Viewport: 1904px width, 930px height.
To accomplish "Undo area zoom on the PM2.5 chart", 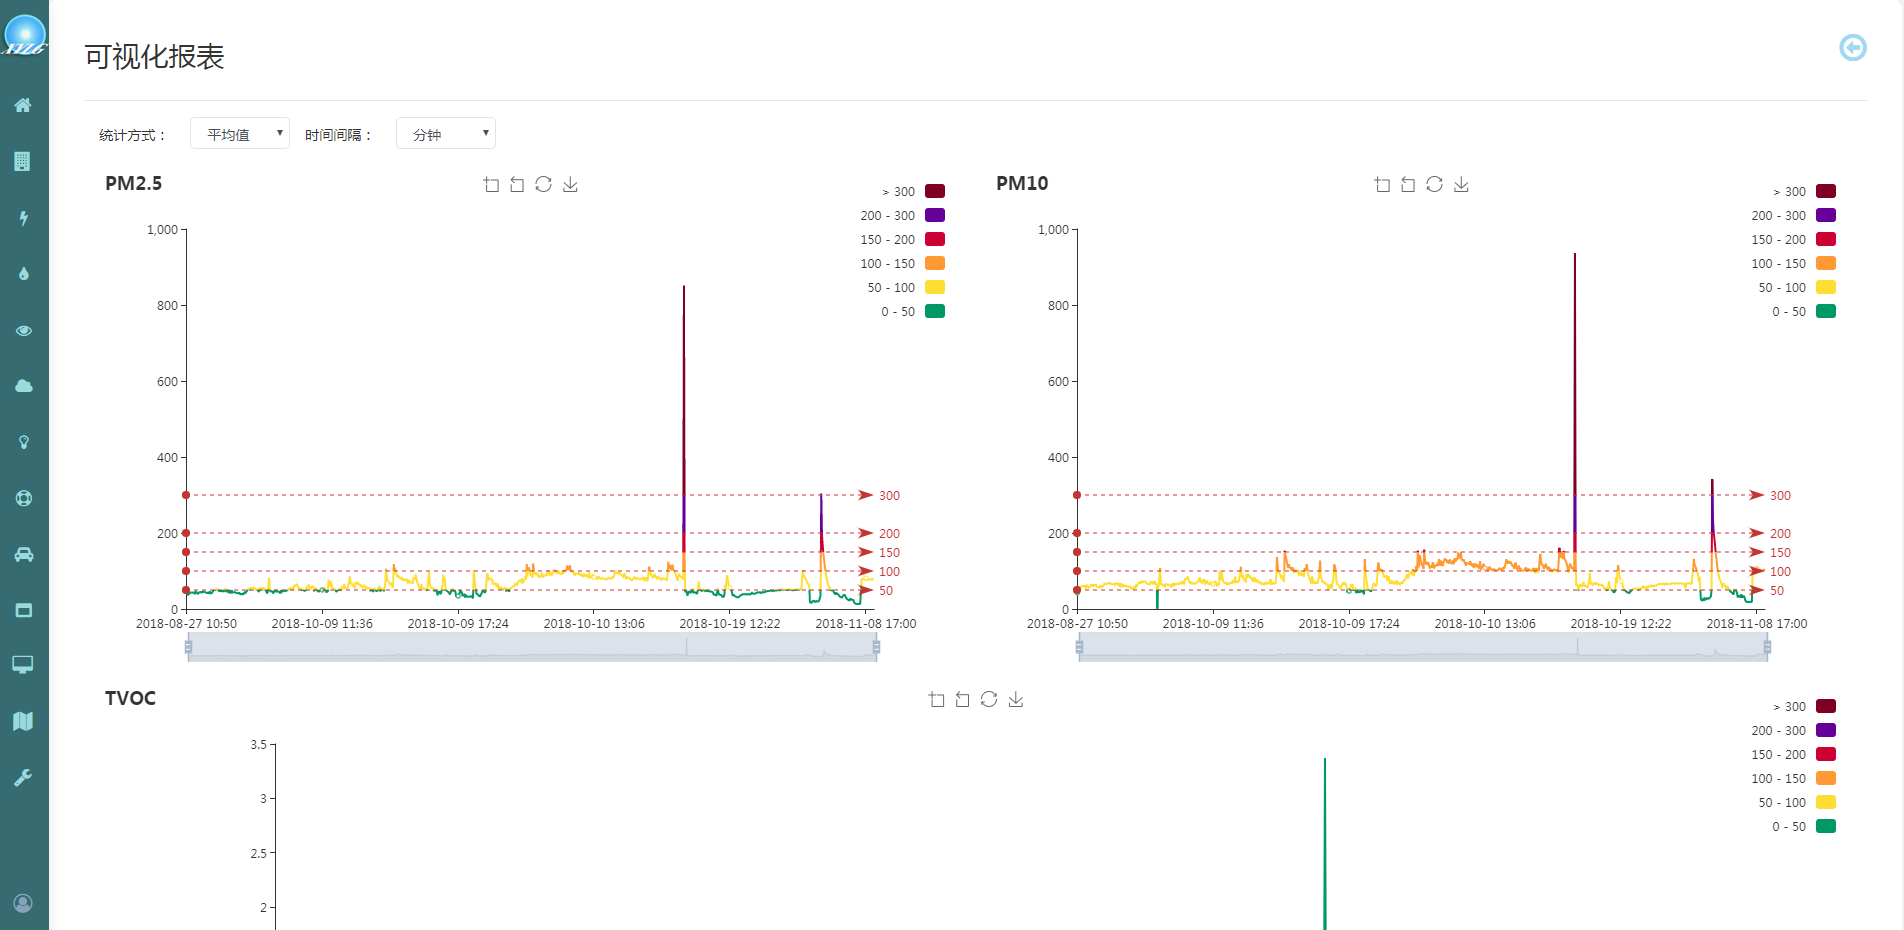I will tap(517, 184).
